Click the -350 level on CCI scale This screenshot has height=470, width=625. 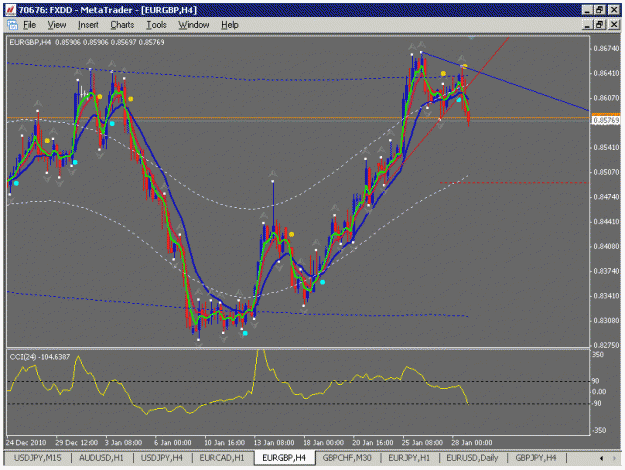(598, 430)
